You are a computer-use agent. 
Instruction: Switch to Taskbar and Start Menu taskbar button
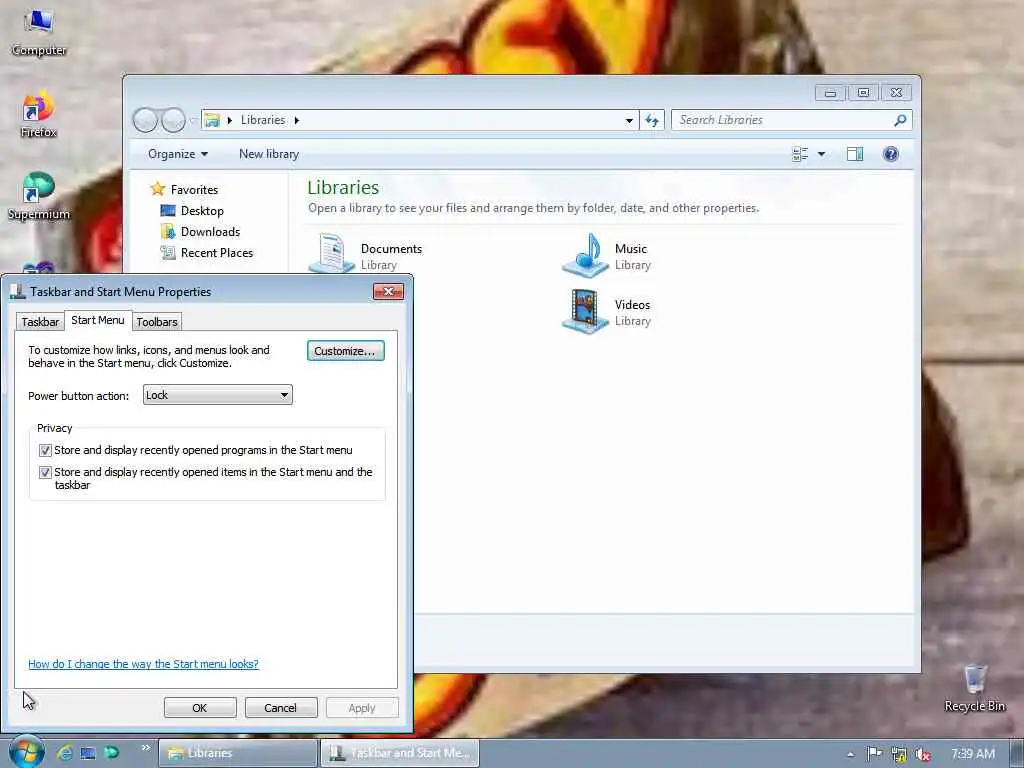pos(400,753)
